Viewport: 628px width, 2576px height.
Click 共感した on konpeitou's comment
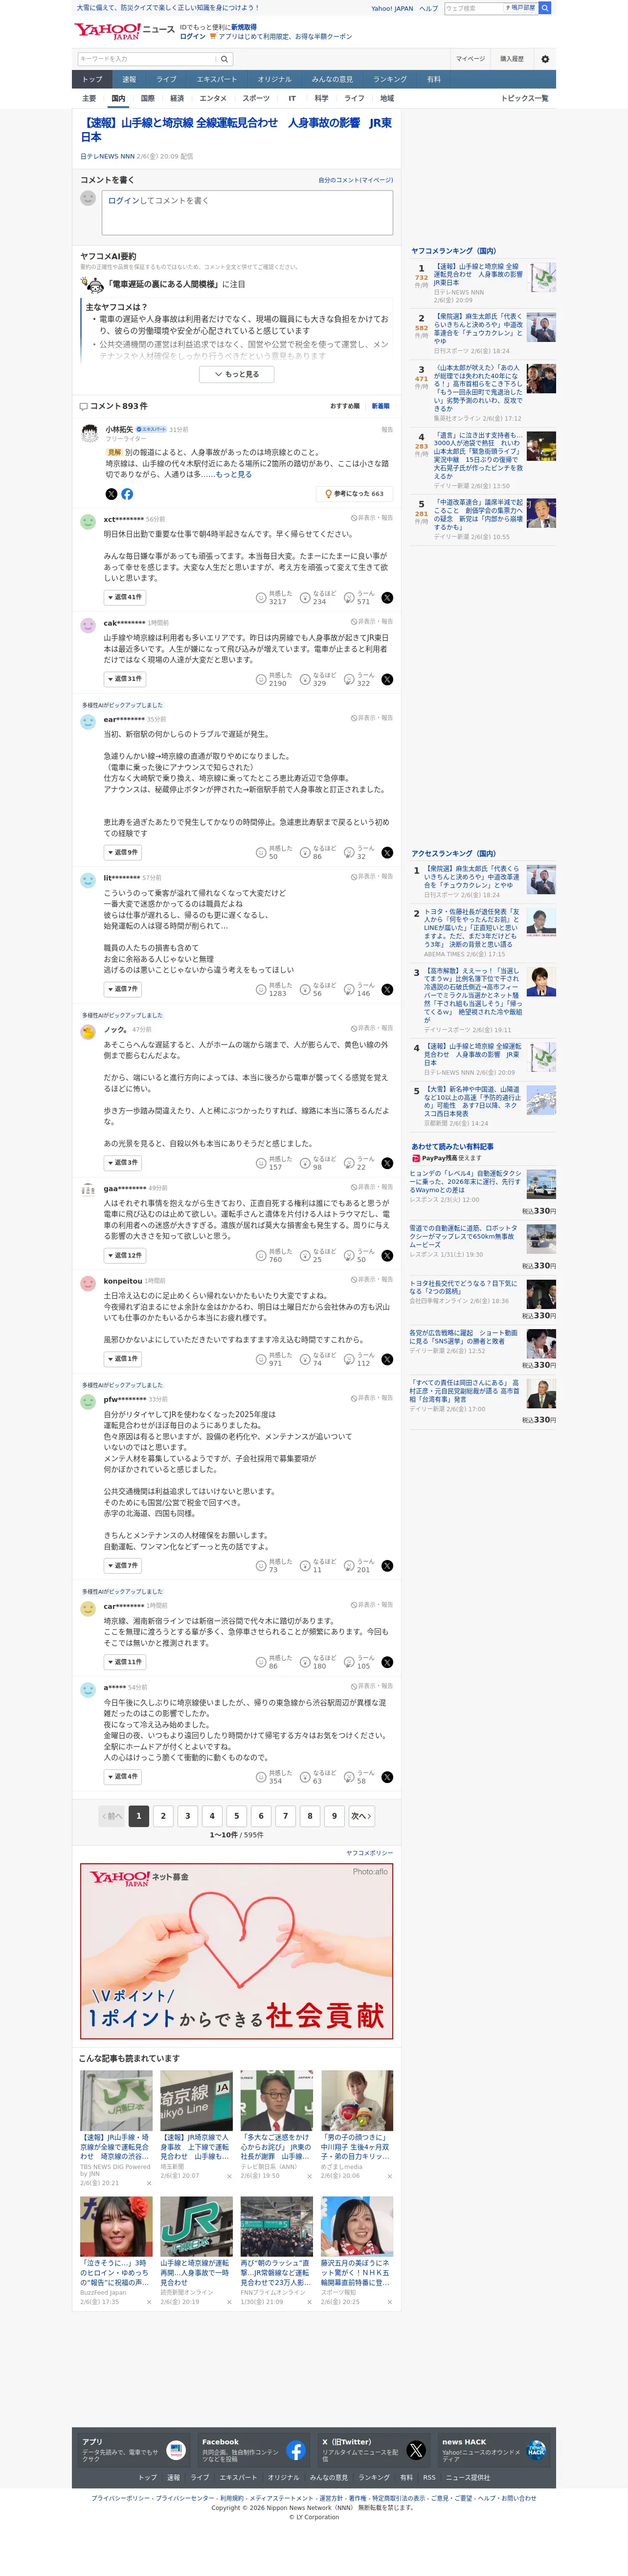pos(273,1358)
